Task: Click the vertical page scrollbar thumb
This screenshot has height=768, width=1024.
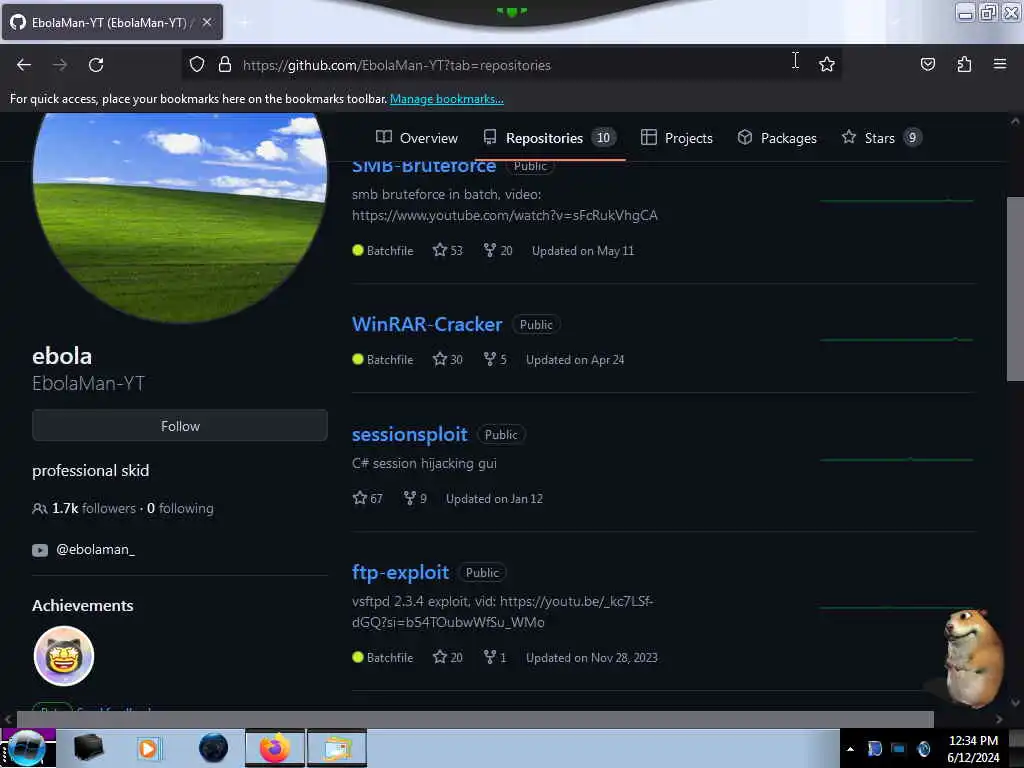Action: [x=1015, y=288]
